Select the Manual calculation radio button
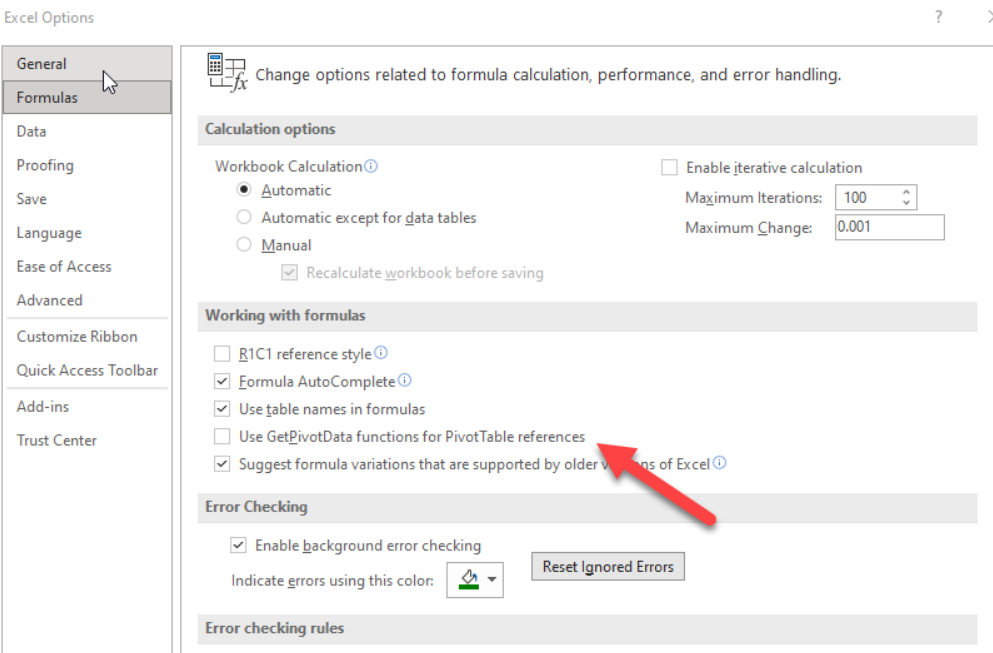Screen dimensions: 993x653 [243, 244]
